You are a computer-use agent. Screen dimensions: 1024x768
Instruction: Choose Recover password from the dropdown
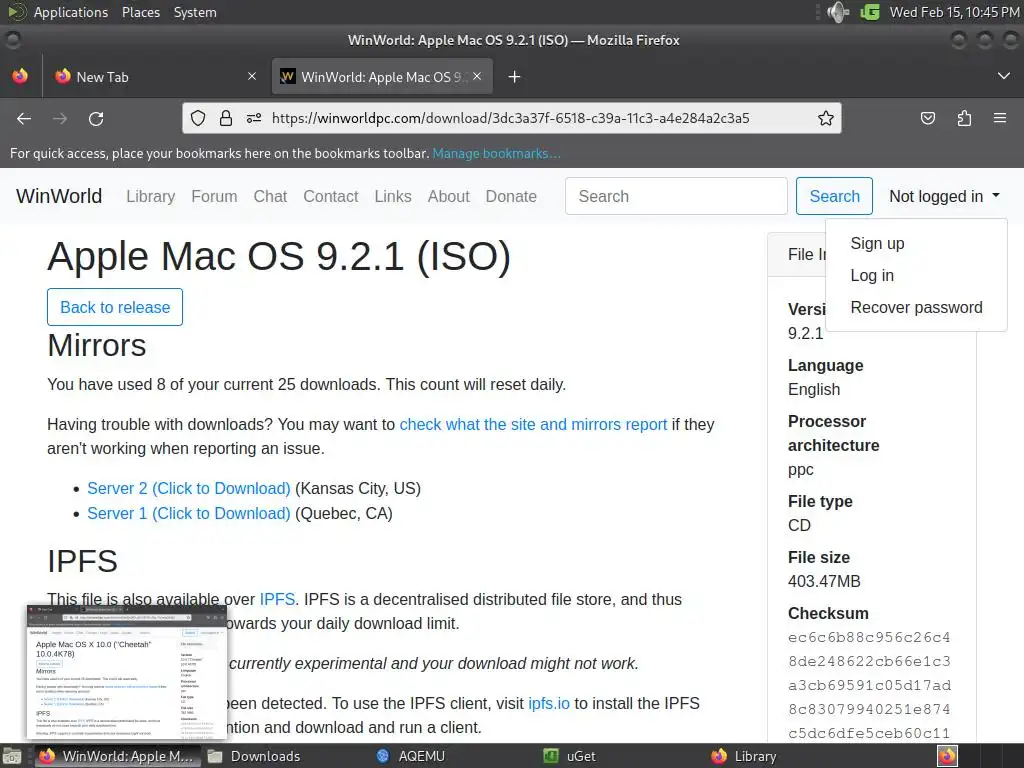pos(916,308)
